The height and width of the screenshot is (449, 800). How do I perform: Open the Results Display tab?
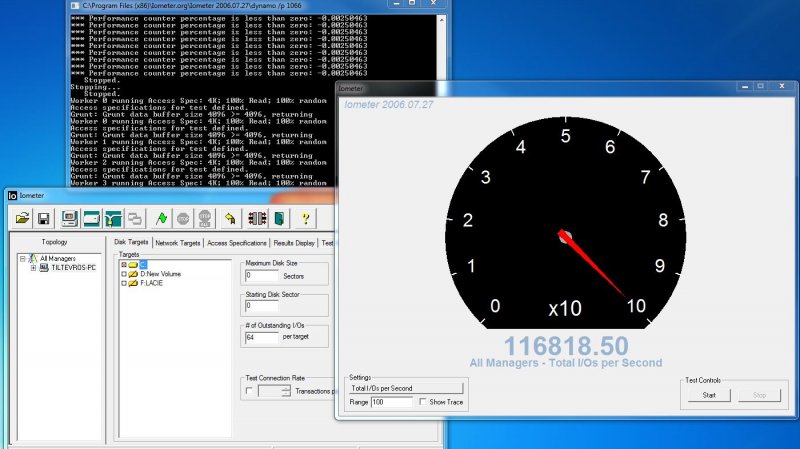[294, 243]
